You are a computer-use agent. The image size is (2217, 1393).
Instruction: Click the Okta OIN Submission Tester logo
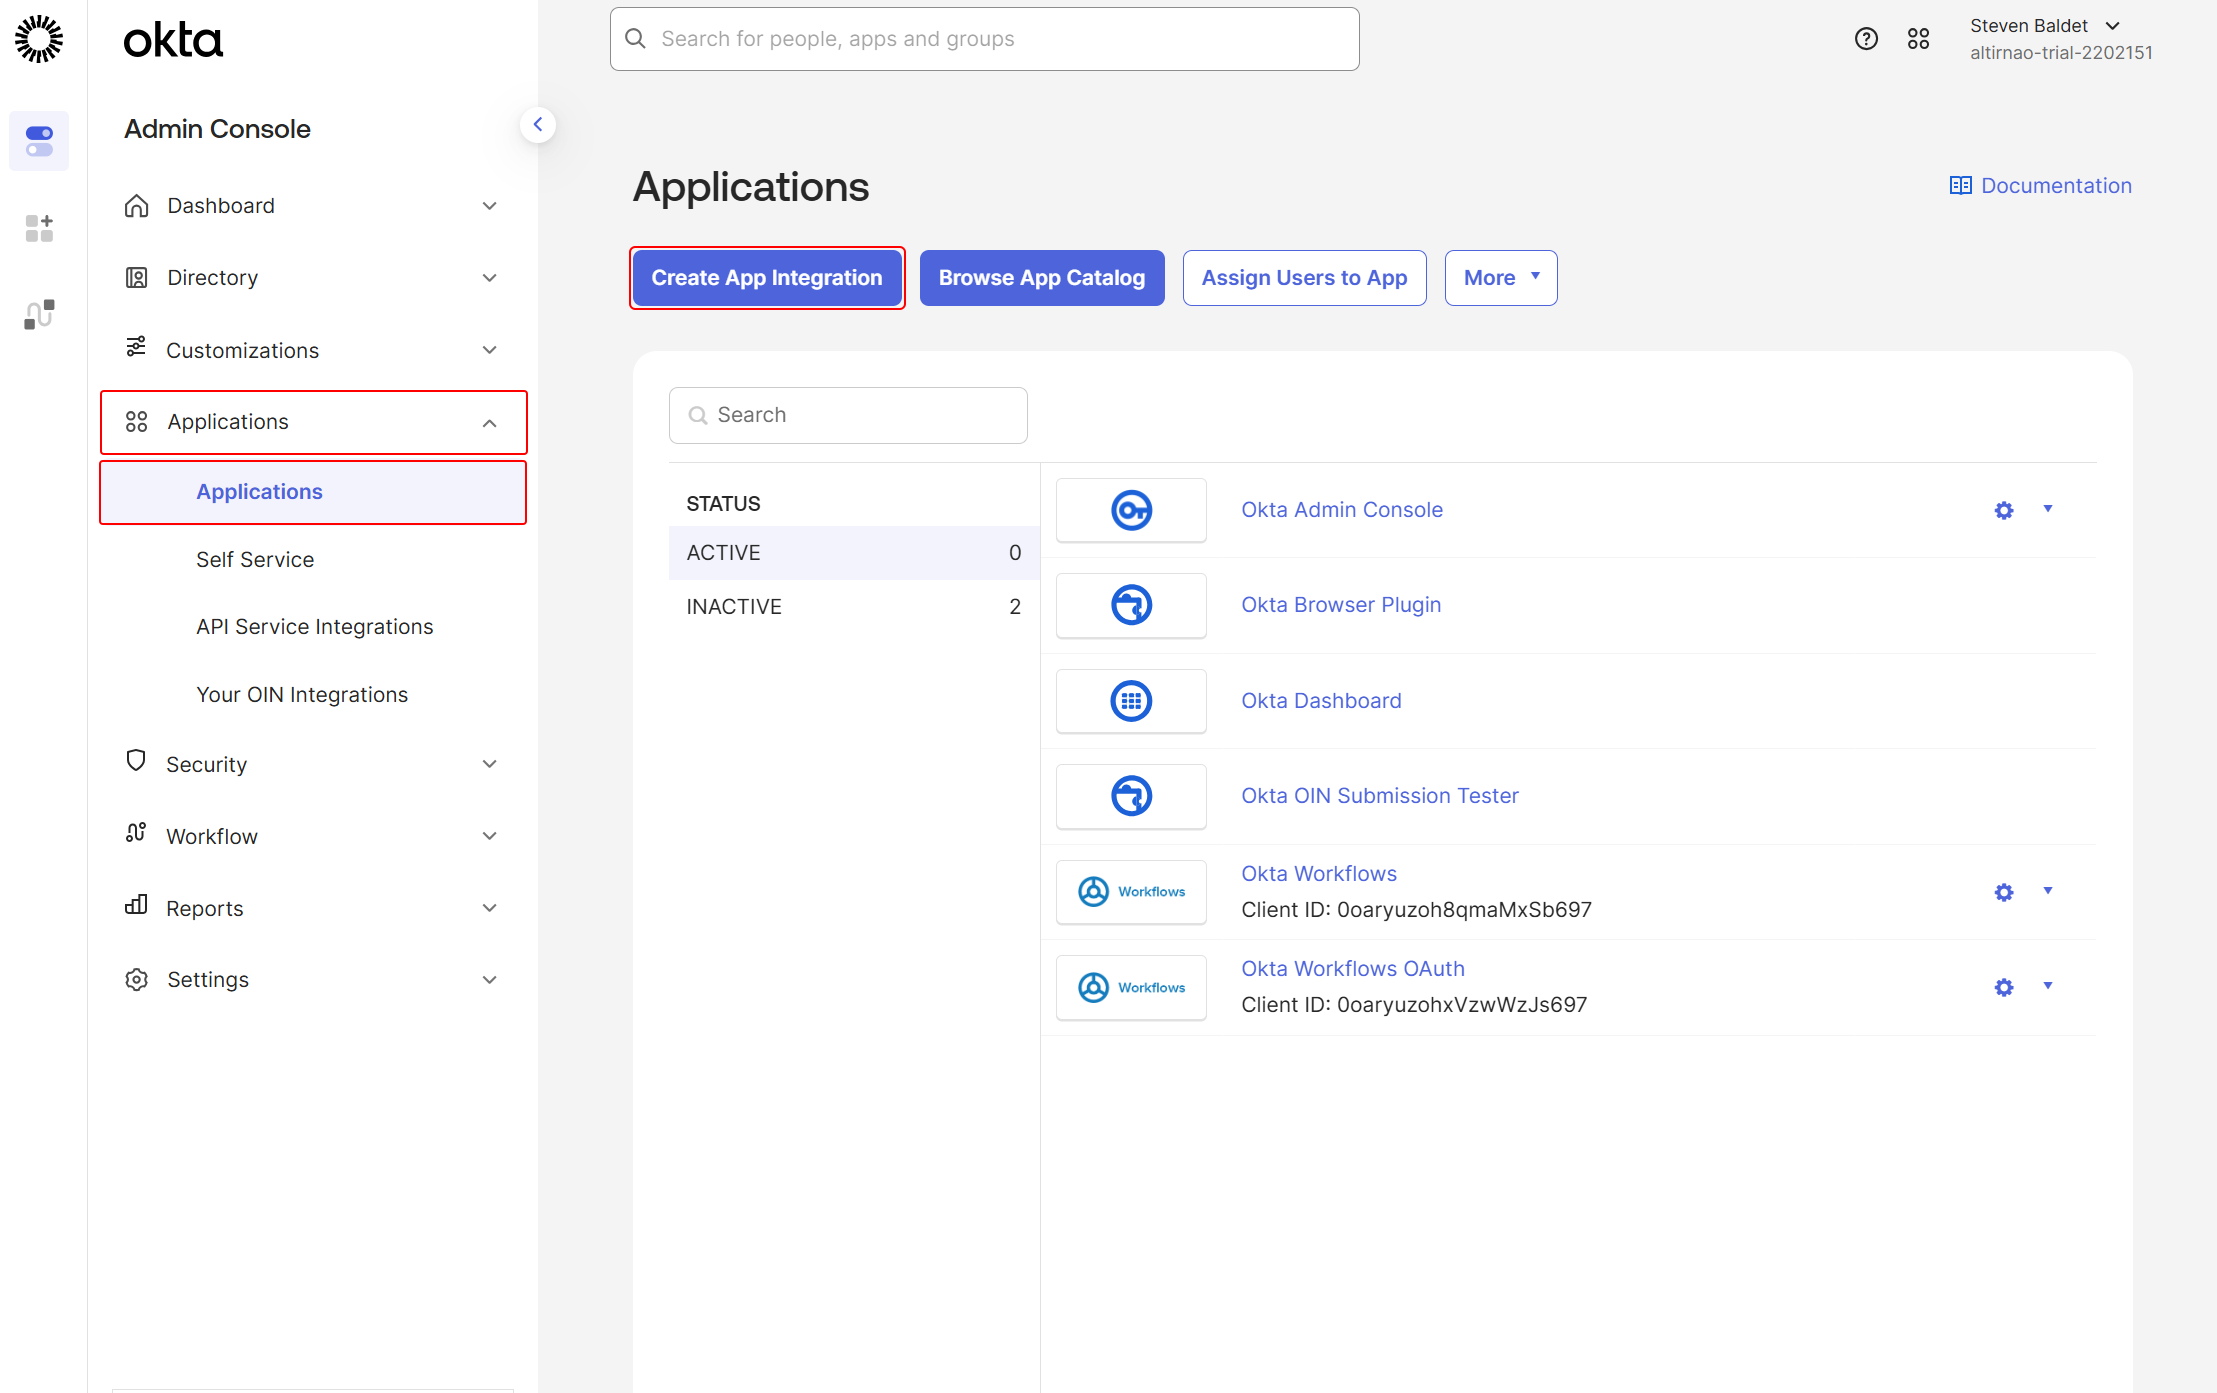point(1131,796)
